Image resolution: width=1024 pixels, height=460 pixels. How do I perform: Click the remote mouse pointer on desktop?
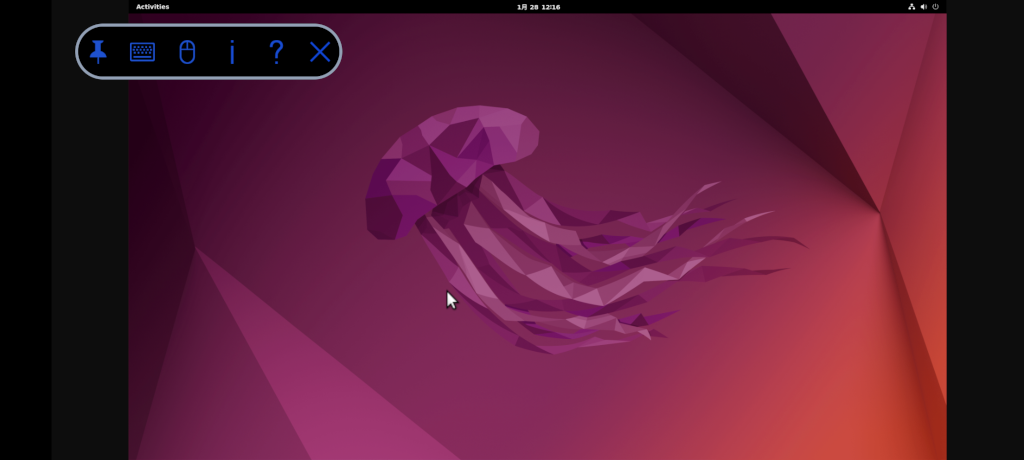click(x=450, y=298)
